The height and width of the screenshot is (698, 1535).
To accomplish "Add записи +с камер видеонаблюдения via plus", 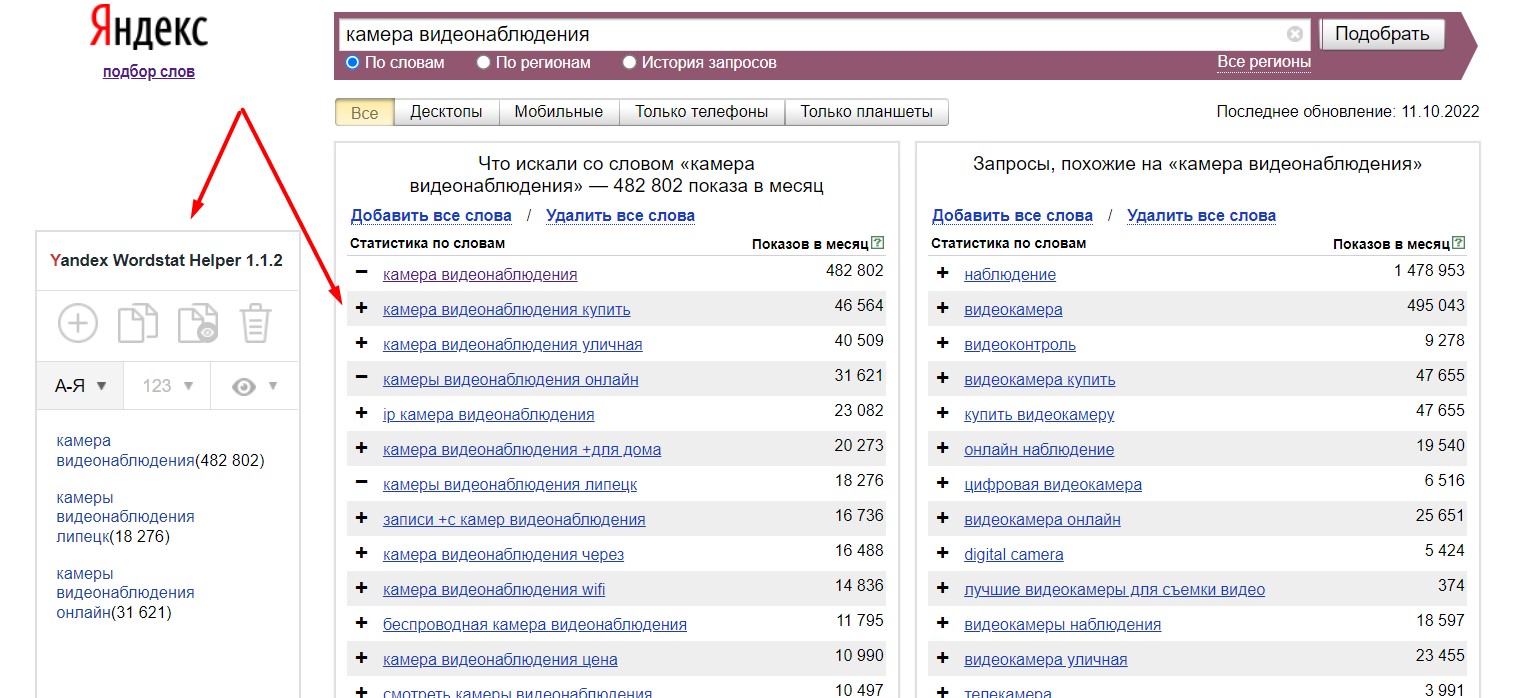I will coord(362,518).
